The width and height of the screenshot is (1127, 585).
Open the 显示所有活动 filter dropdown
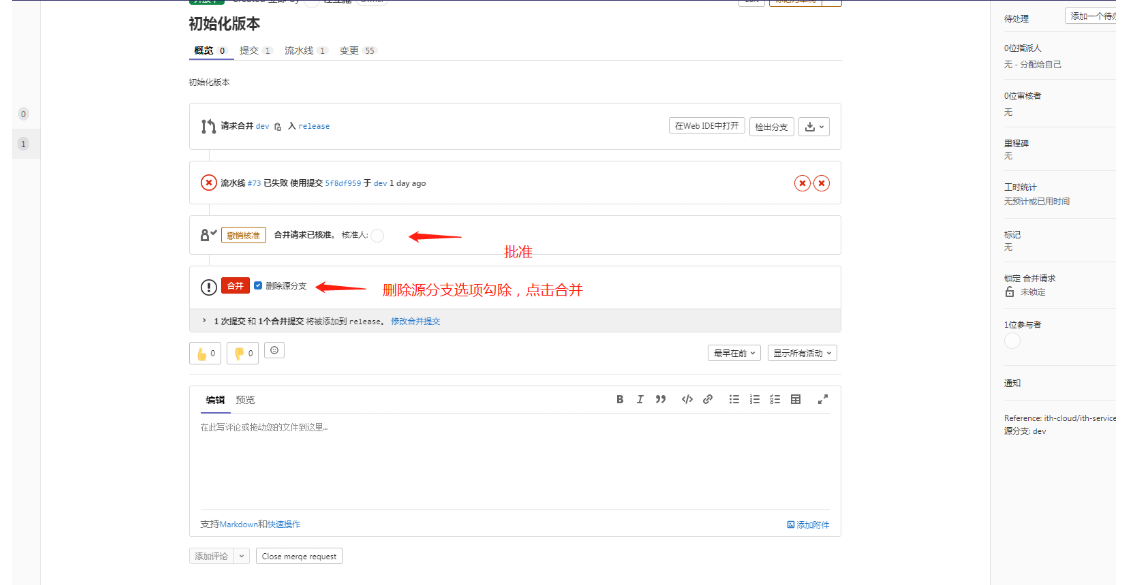pyautogui.click(x=803, y=353)
